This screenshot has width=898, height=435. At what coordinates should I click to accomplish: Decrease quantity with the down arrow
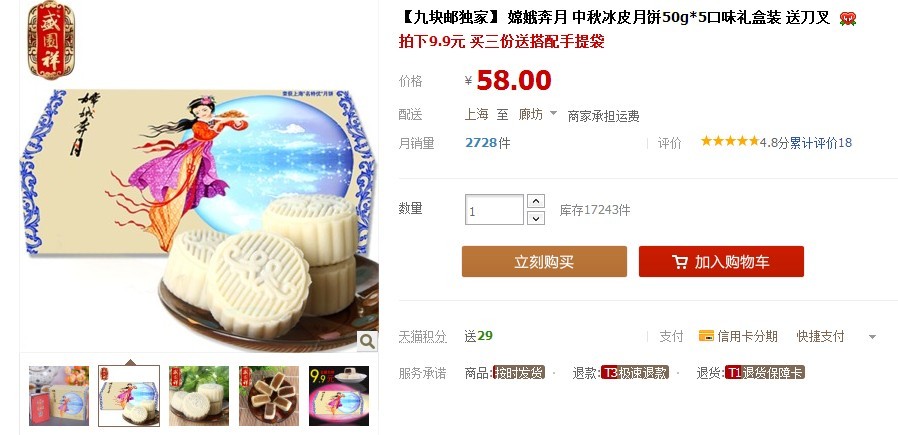pos(535,218)
